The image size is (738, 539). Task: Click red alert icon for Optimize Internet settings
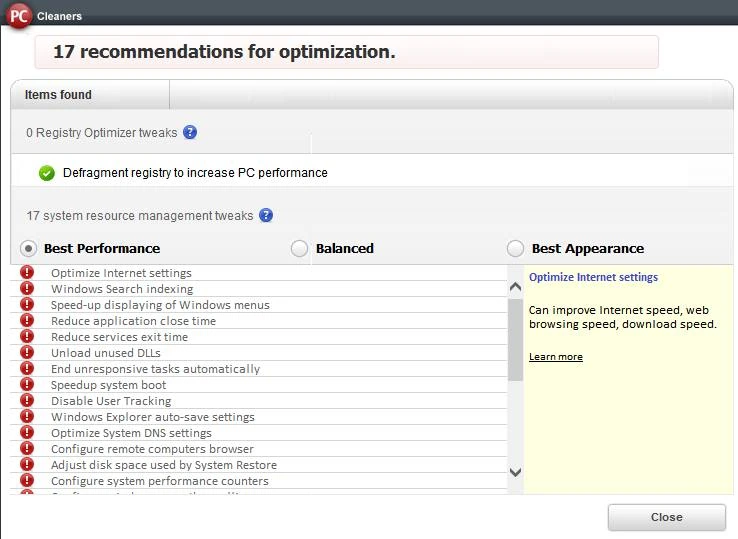coord(27,272)
